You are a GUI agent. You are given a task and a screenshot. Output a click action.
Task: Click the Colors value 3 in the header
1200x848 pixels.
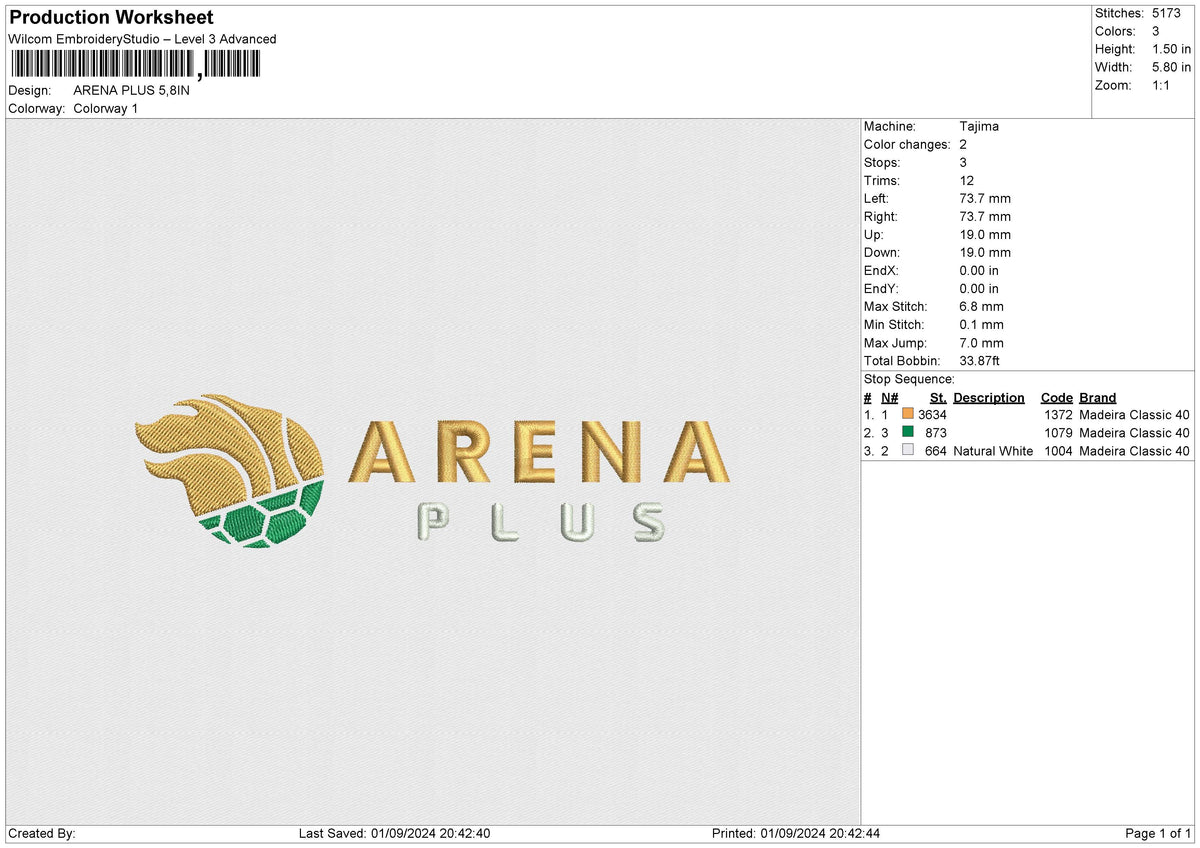pos(1155,31)
